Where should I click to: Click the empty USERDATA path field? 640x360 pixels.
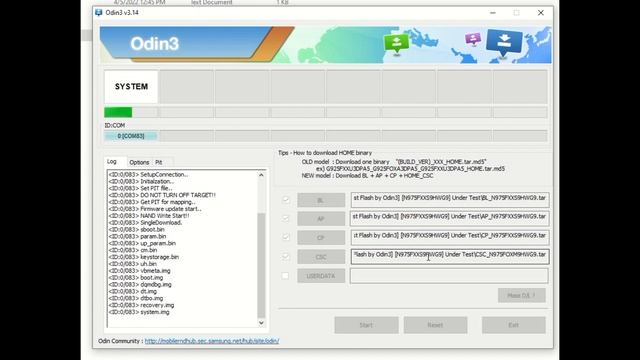[x=449, y=276]
